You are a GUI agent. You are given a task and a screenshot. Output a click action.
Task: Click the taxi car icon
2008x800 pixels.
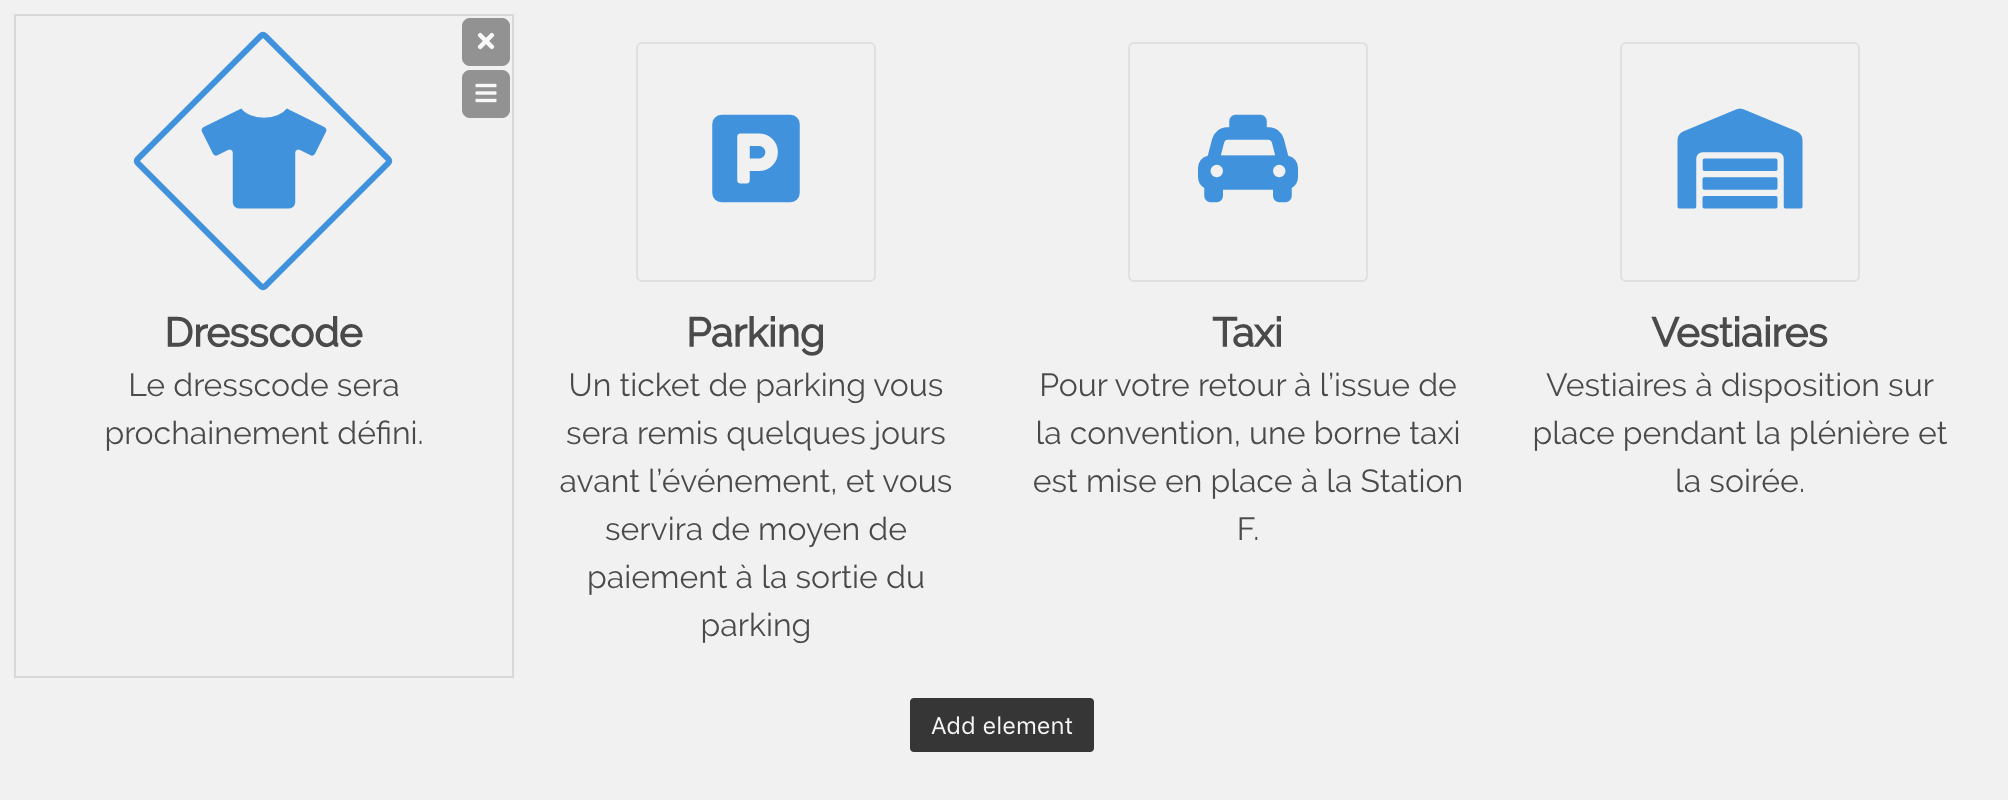coord(1247,160)
